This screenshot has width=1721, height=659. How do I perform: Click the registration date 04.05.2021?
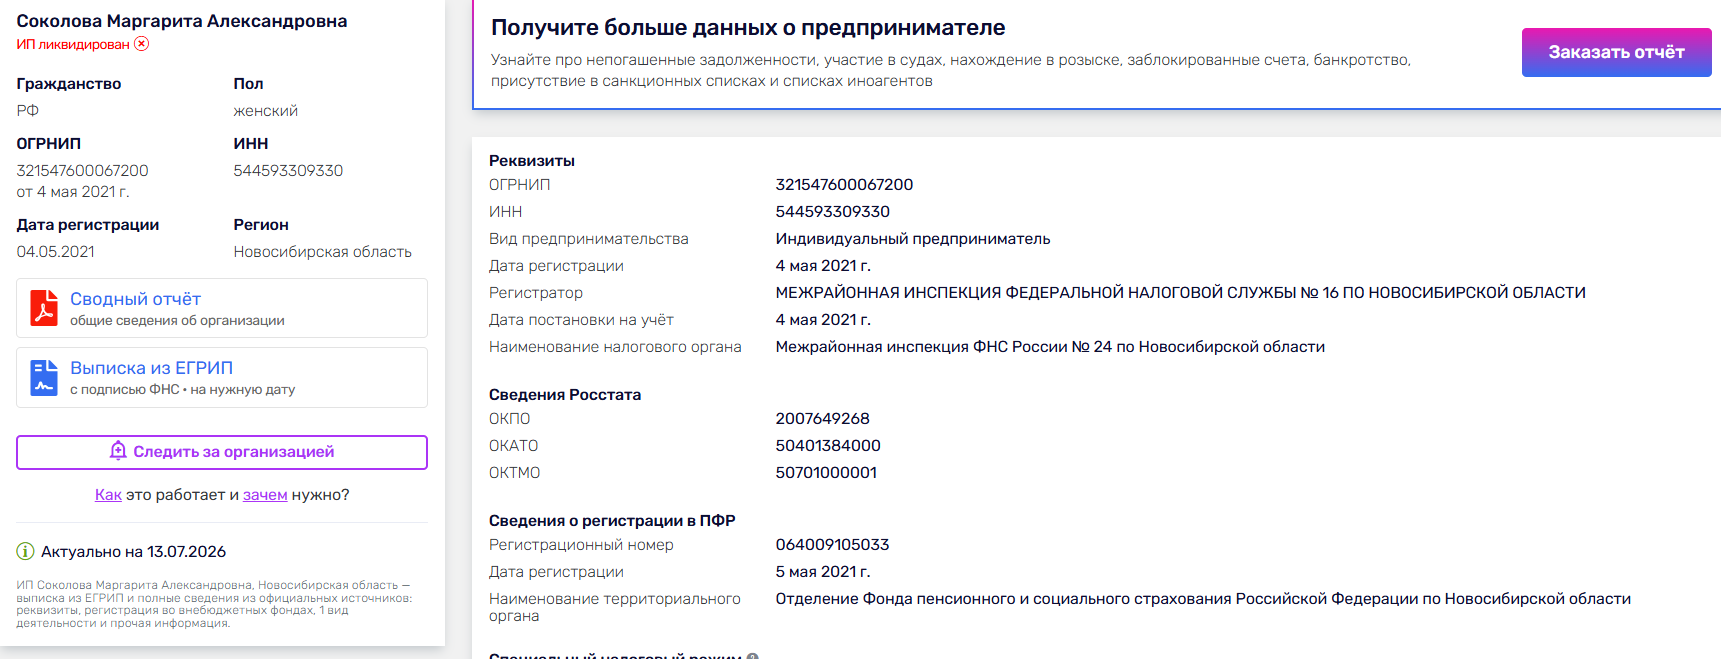pos(56,252)
